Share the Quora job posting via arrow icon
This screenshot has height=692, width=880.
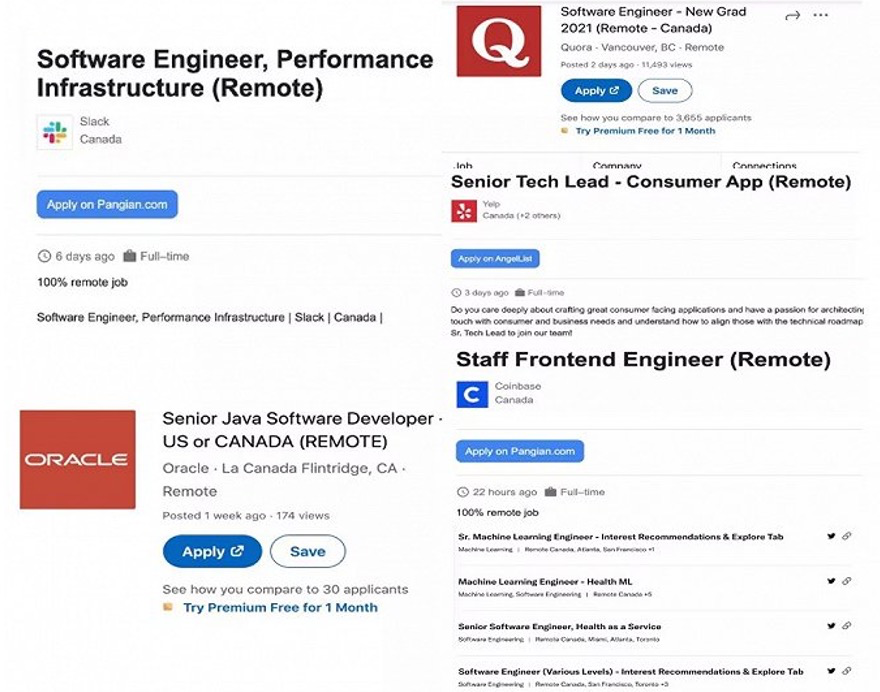click(x=793, y=15)
